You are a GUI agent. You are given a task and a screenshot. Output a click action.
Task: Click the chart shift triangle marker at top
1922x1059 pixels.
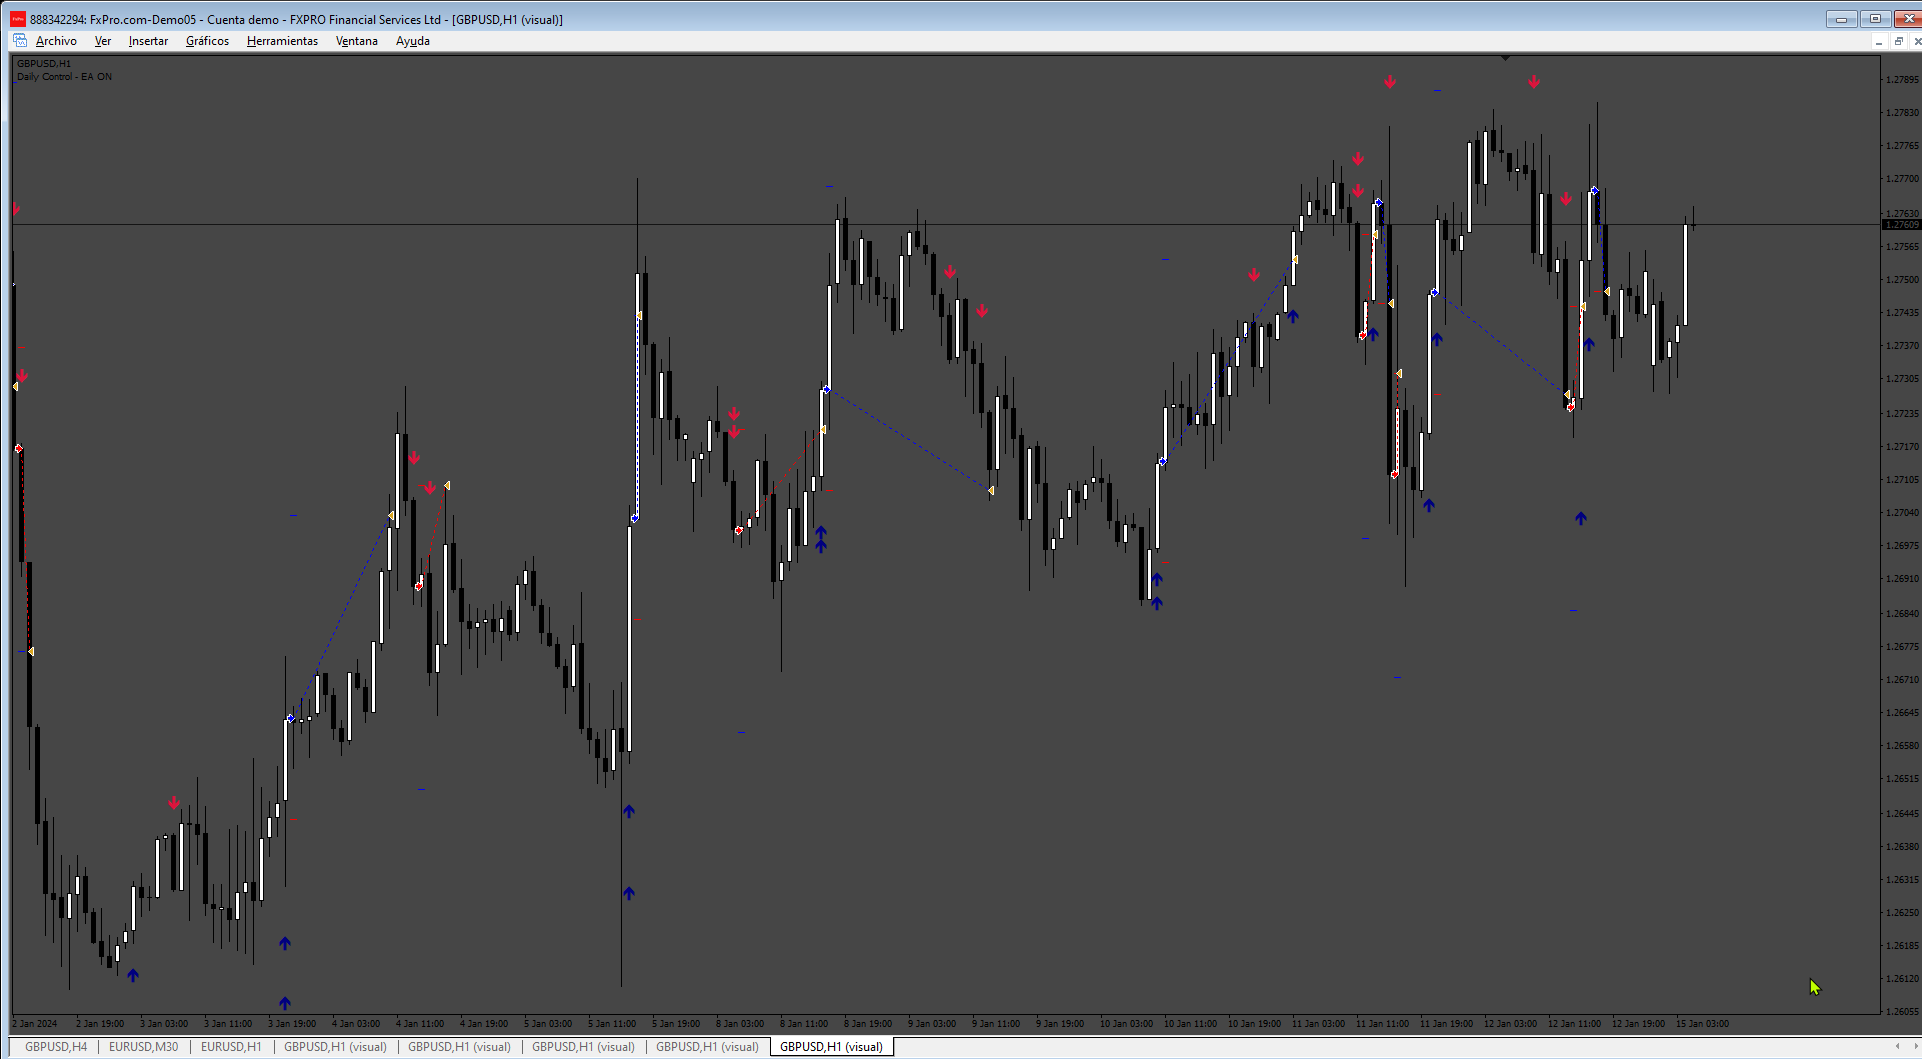pyautogui.click(x=1505, y=58)
